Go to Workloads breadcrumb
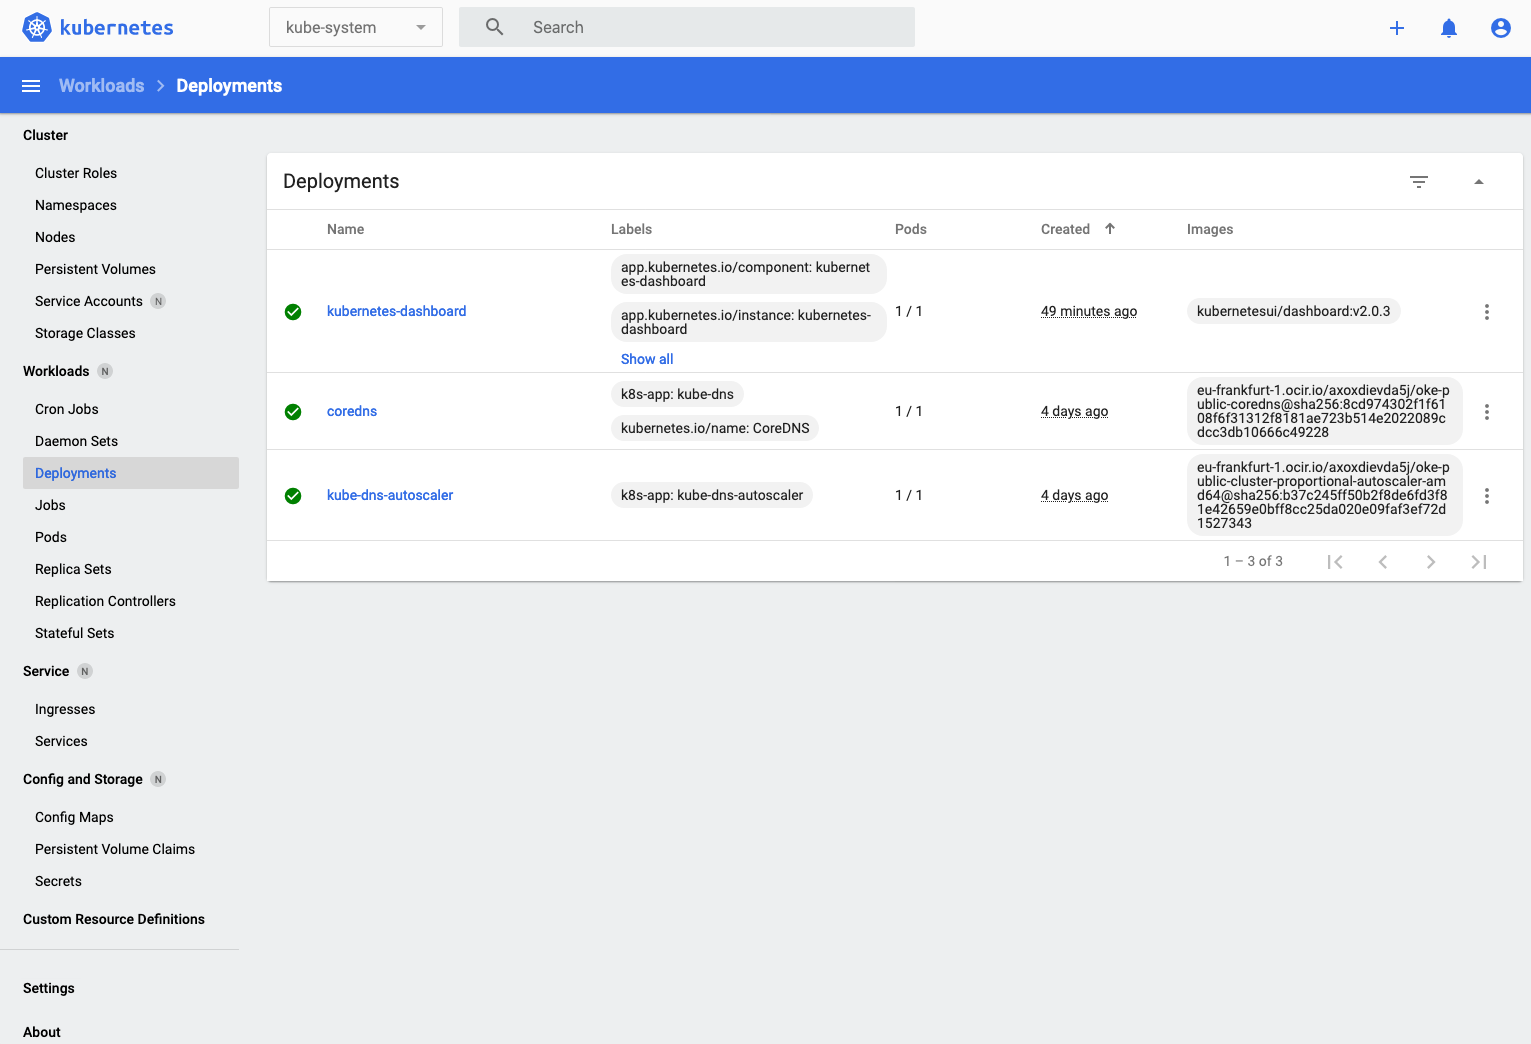The width and height of the screenshot is (1531, 1044). pyautogui.click(x=101, y=86)
